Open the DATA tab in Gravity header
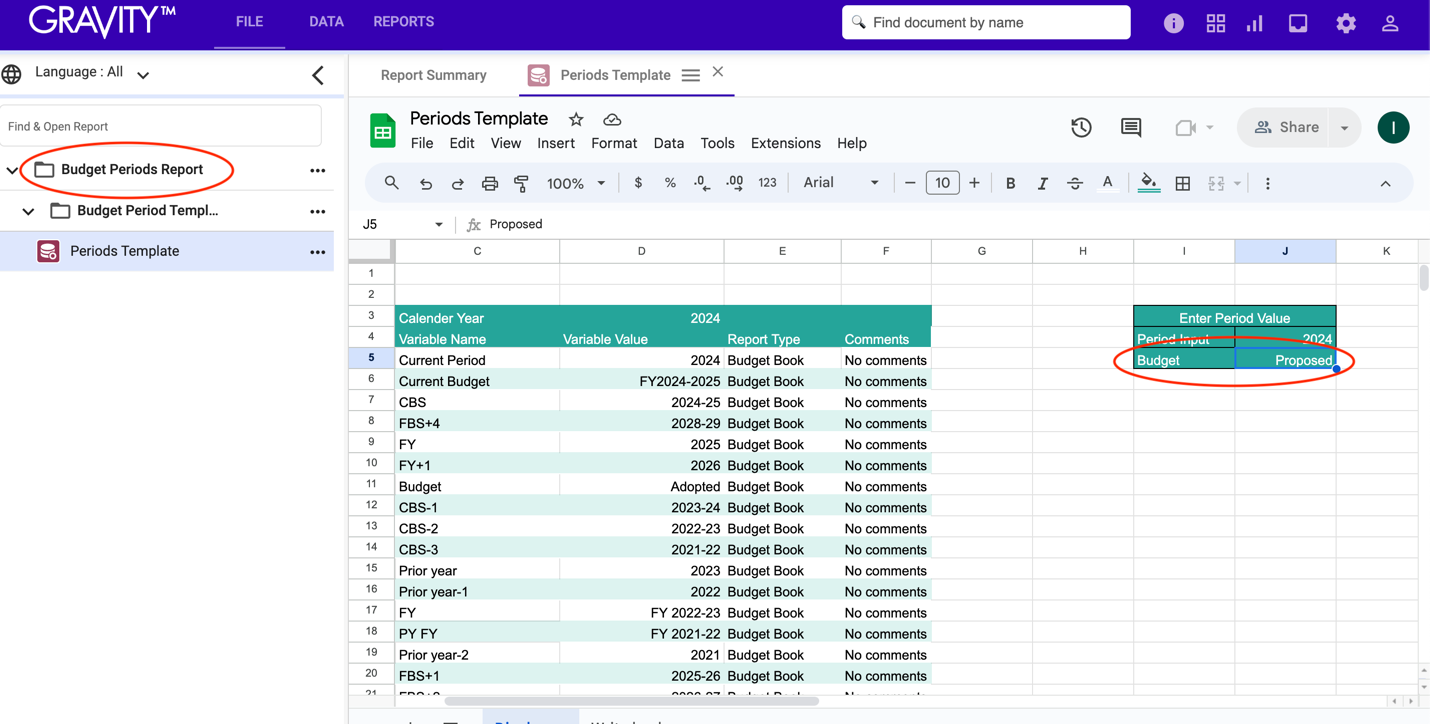 (326, 22)
